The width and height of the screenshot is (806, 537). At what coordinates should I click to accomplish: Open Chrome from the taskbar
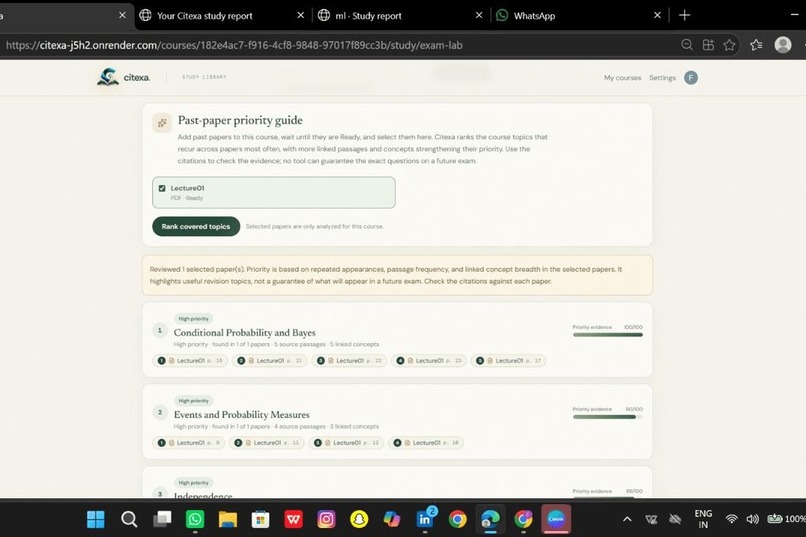[x=457, y=520]
